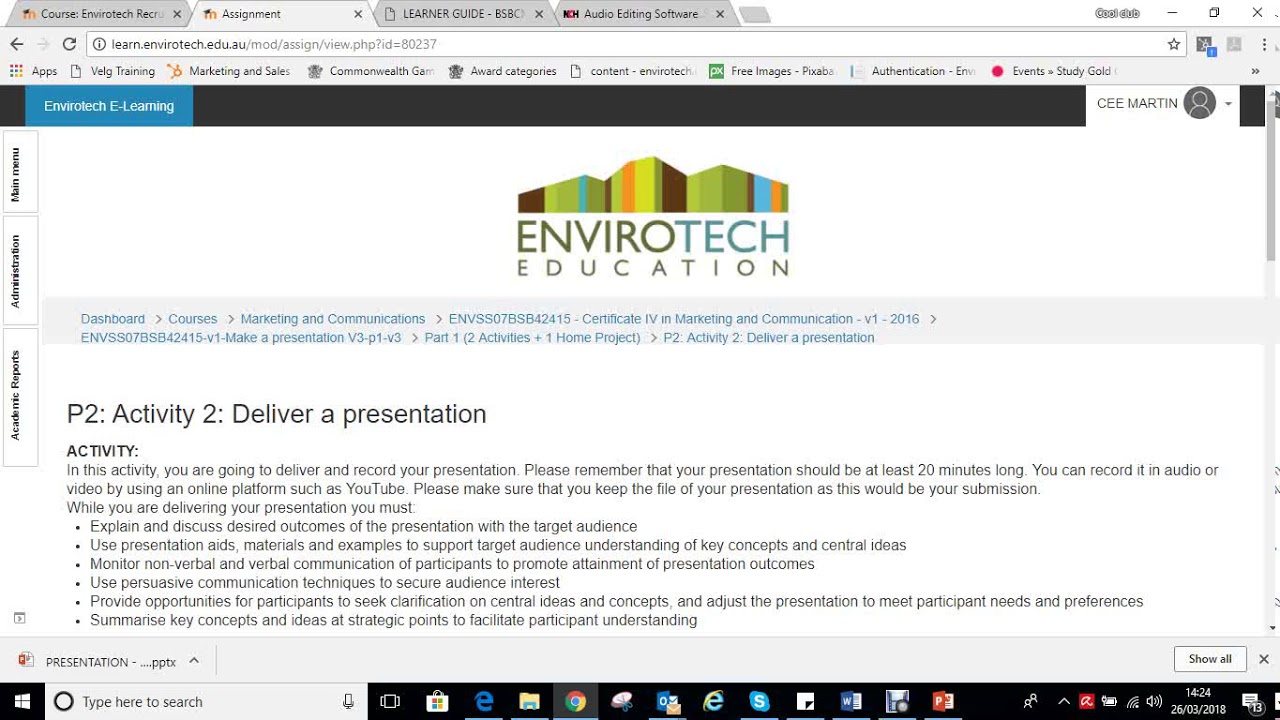The image size is (1280, 720).
Task: Open File Explorer from the taskbar
Action: tap(529, 701)
